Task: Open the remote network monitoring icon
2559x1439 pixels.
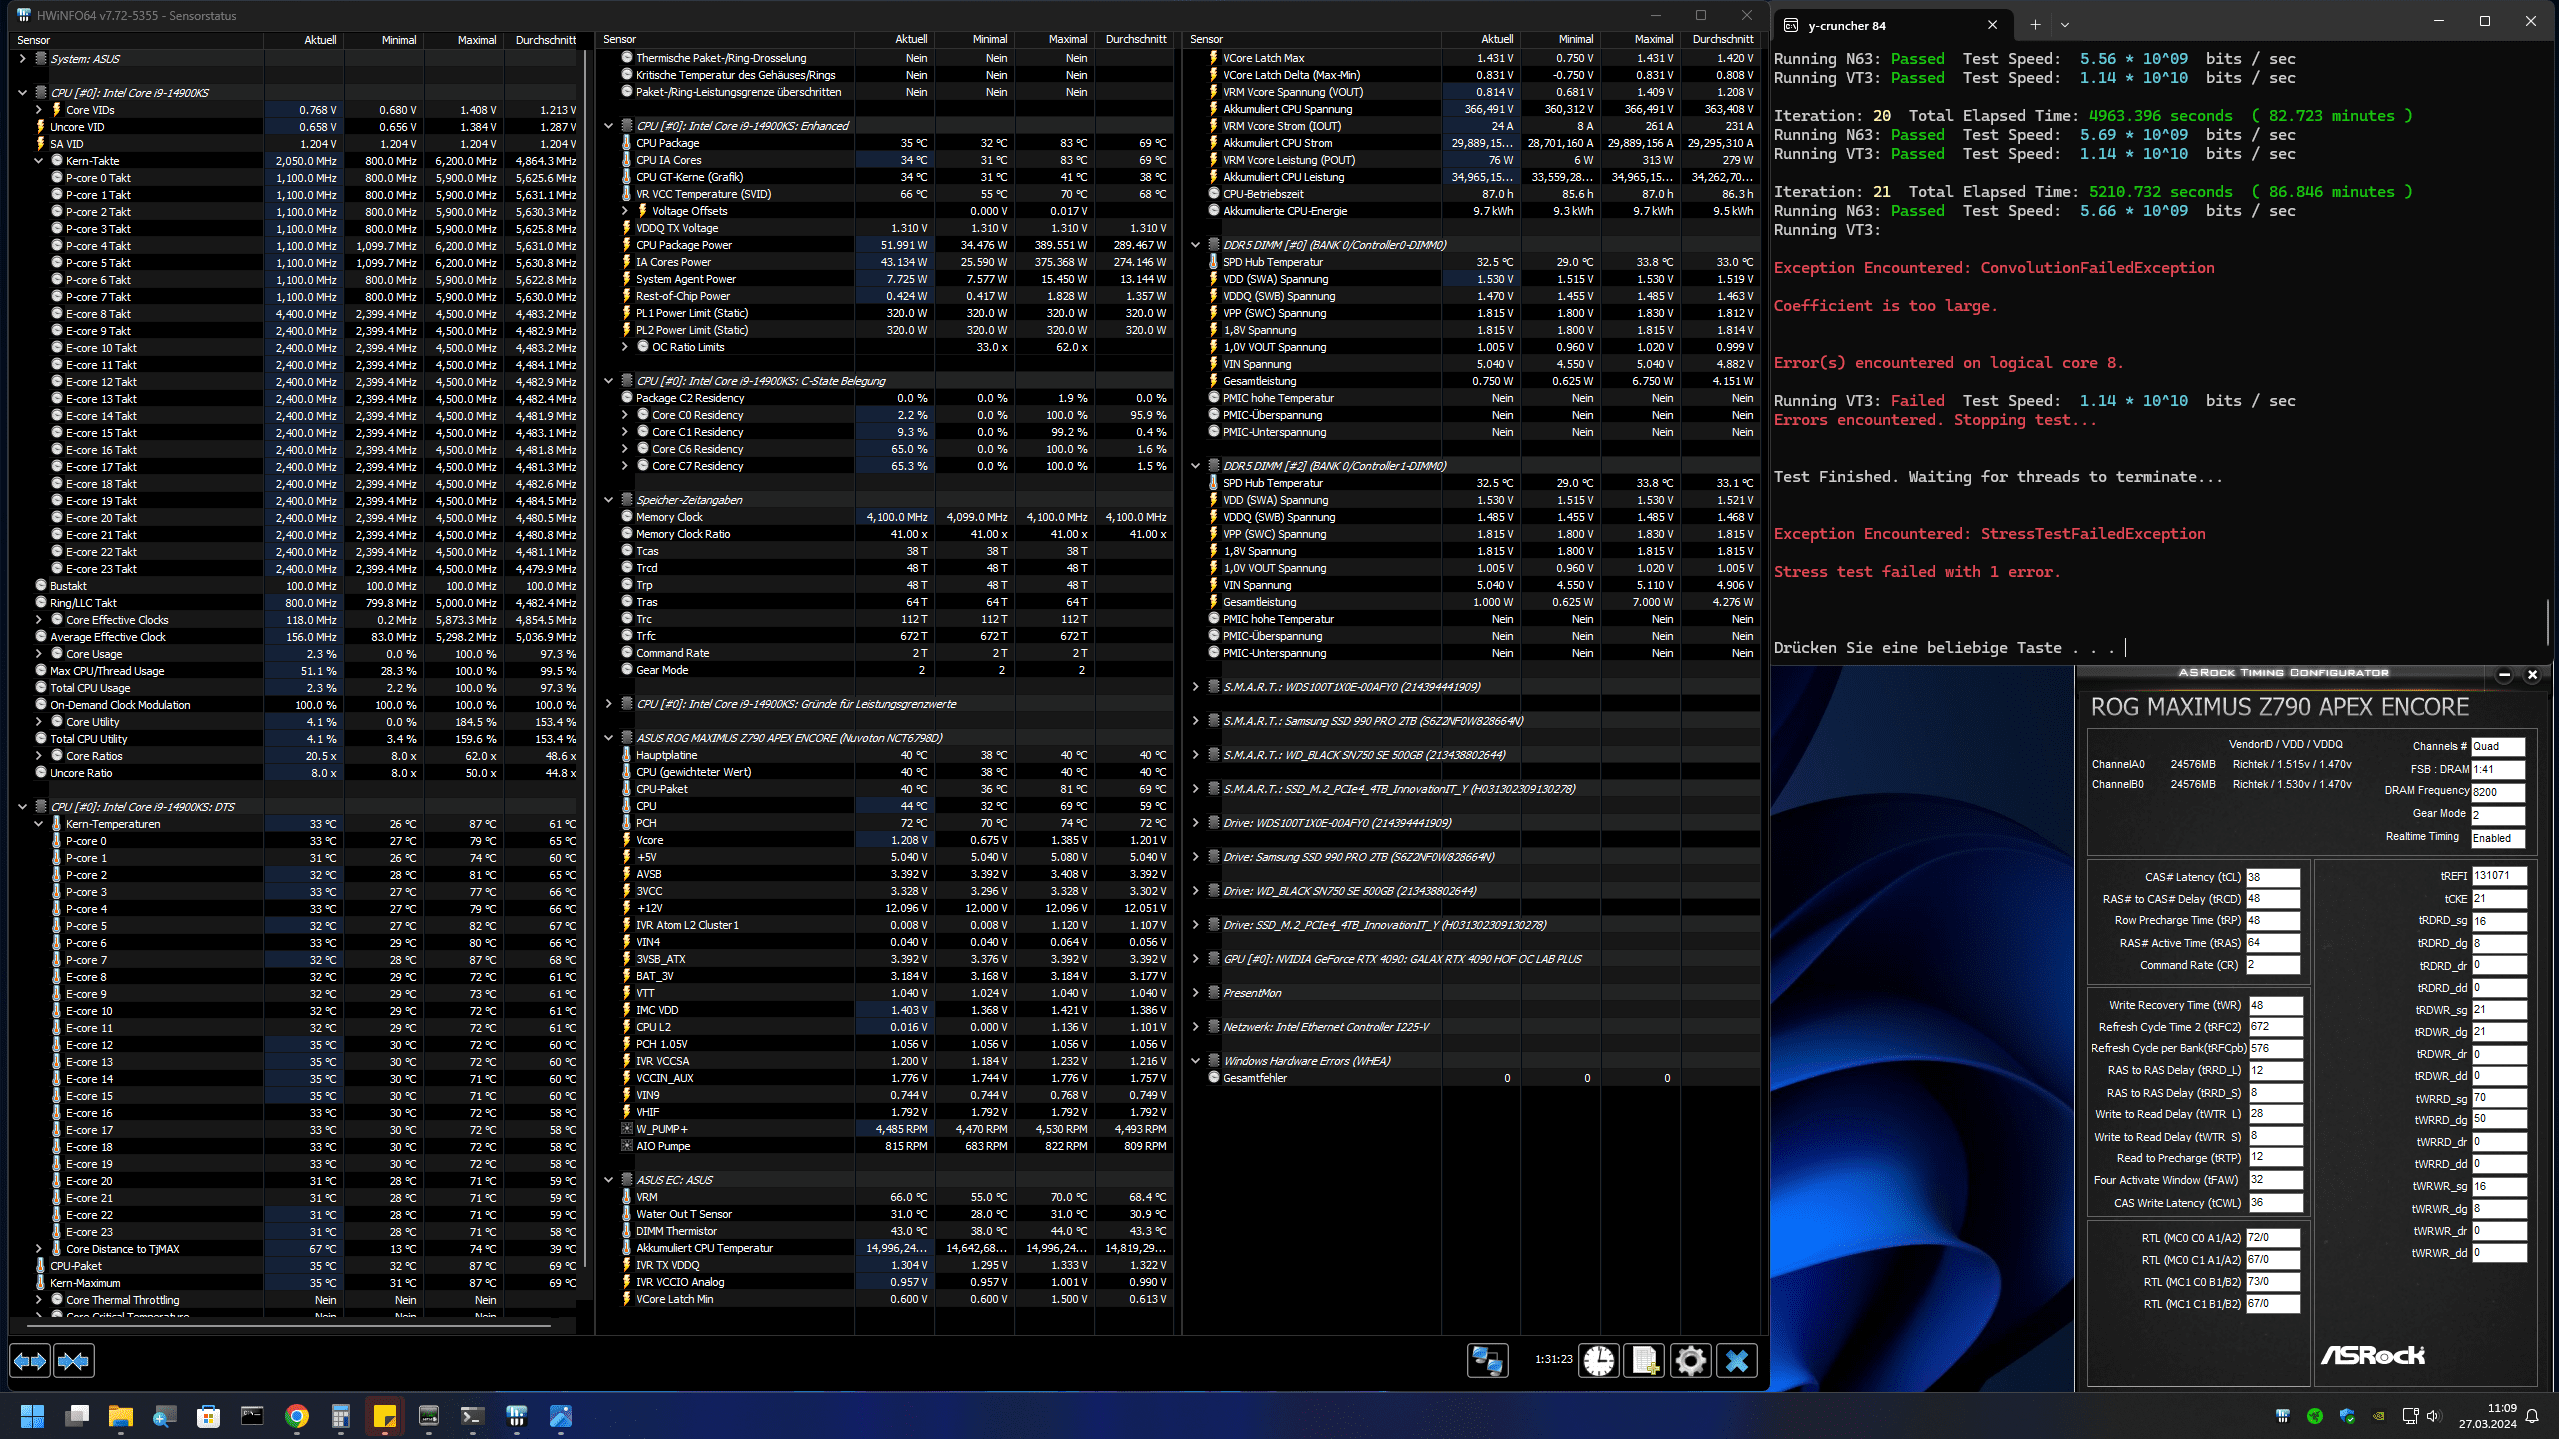Action: pos(1487,1361)
